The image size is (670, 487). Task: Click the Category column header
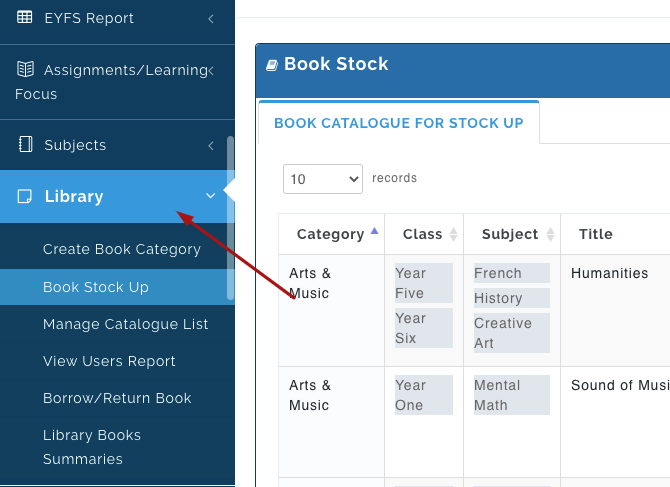coord(330,234)
